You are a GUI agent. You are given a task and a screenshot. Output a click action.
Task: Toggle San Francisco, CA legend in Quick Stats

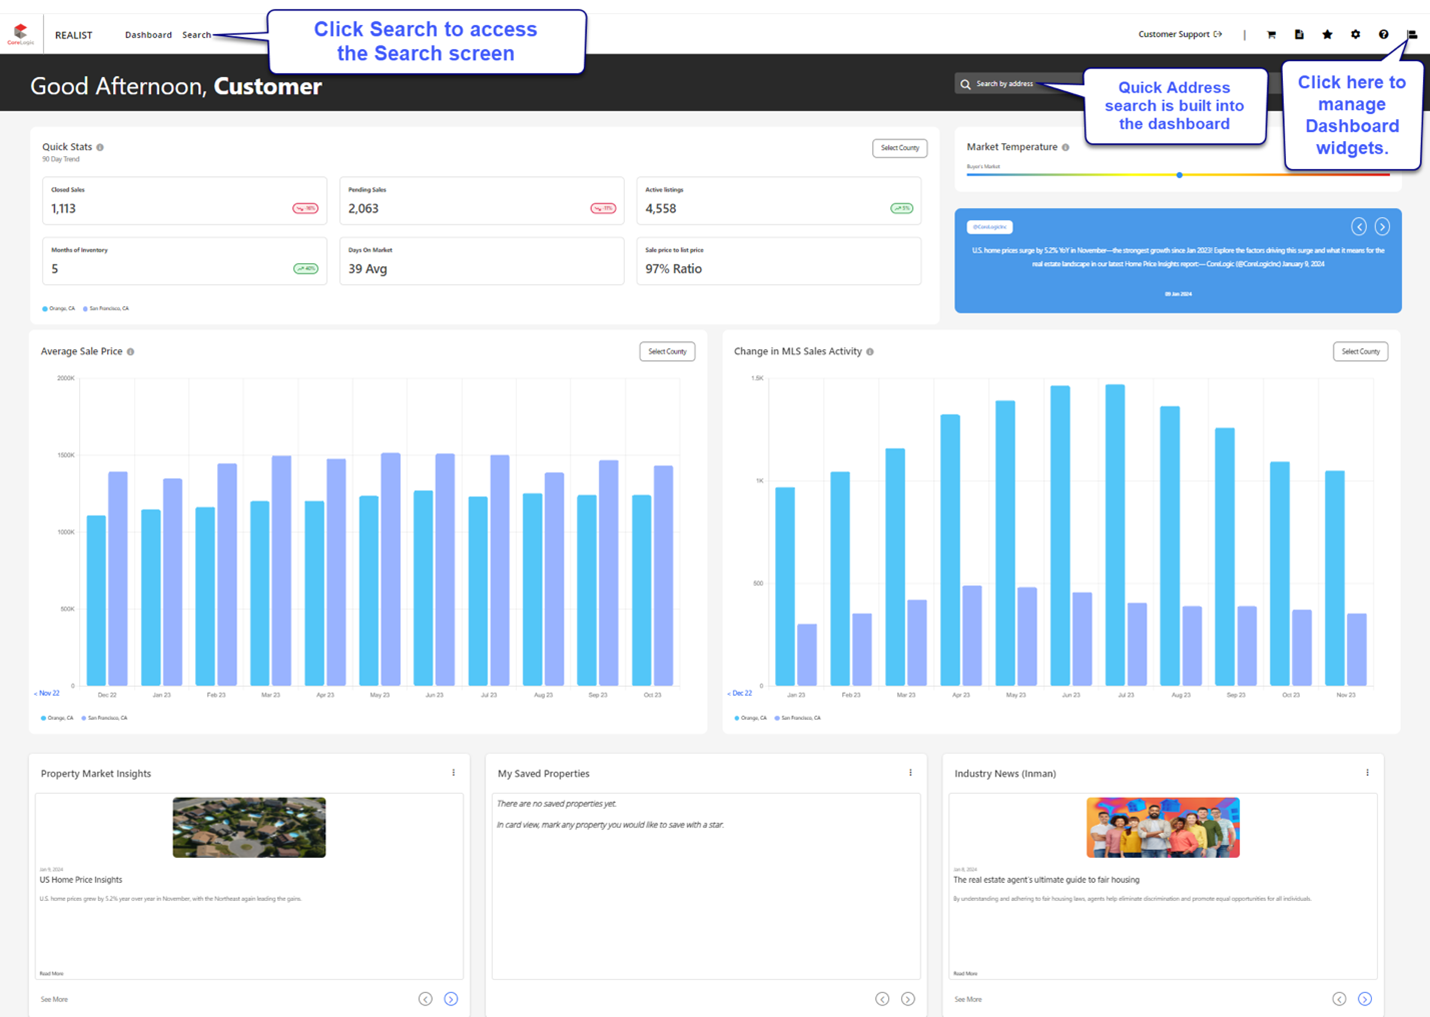pyautogui.click(x=106, y=309)
